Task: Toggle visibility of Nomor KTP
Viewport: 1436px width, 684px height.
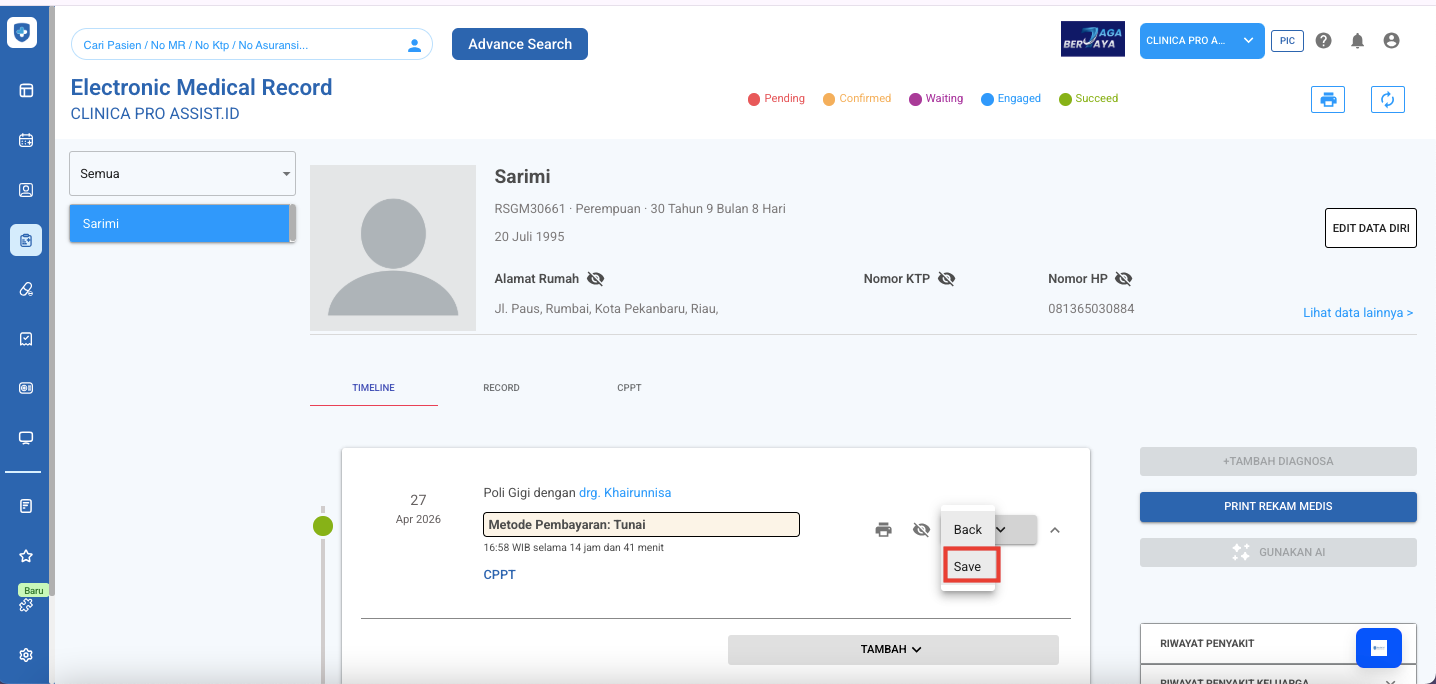Action: 946,279
